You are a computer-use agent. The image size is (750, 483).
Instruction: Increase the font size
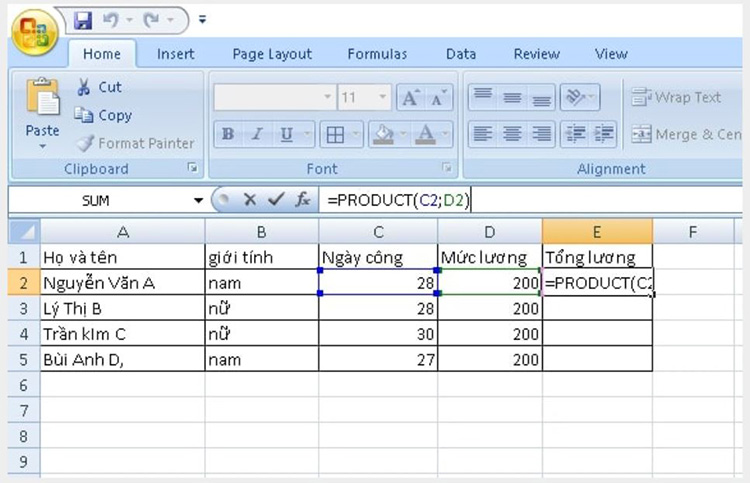click(x=410, y=98)
